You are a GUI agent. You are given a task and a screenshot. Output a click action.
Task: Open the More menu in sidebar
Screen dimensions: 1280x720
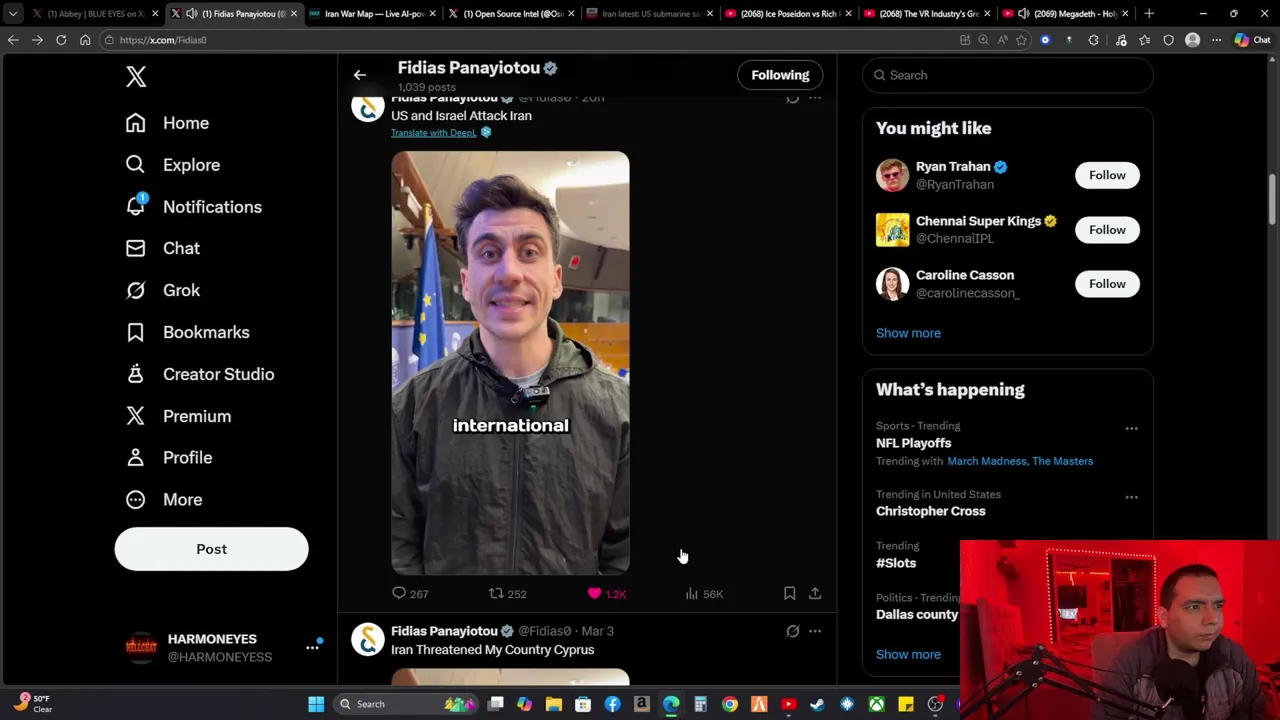coord(163,499)
